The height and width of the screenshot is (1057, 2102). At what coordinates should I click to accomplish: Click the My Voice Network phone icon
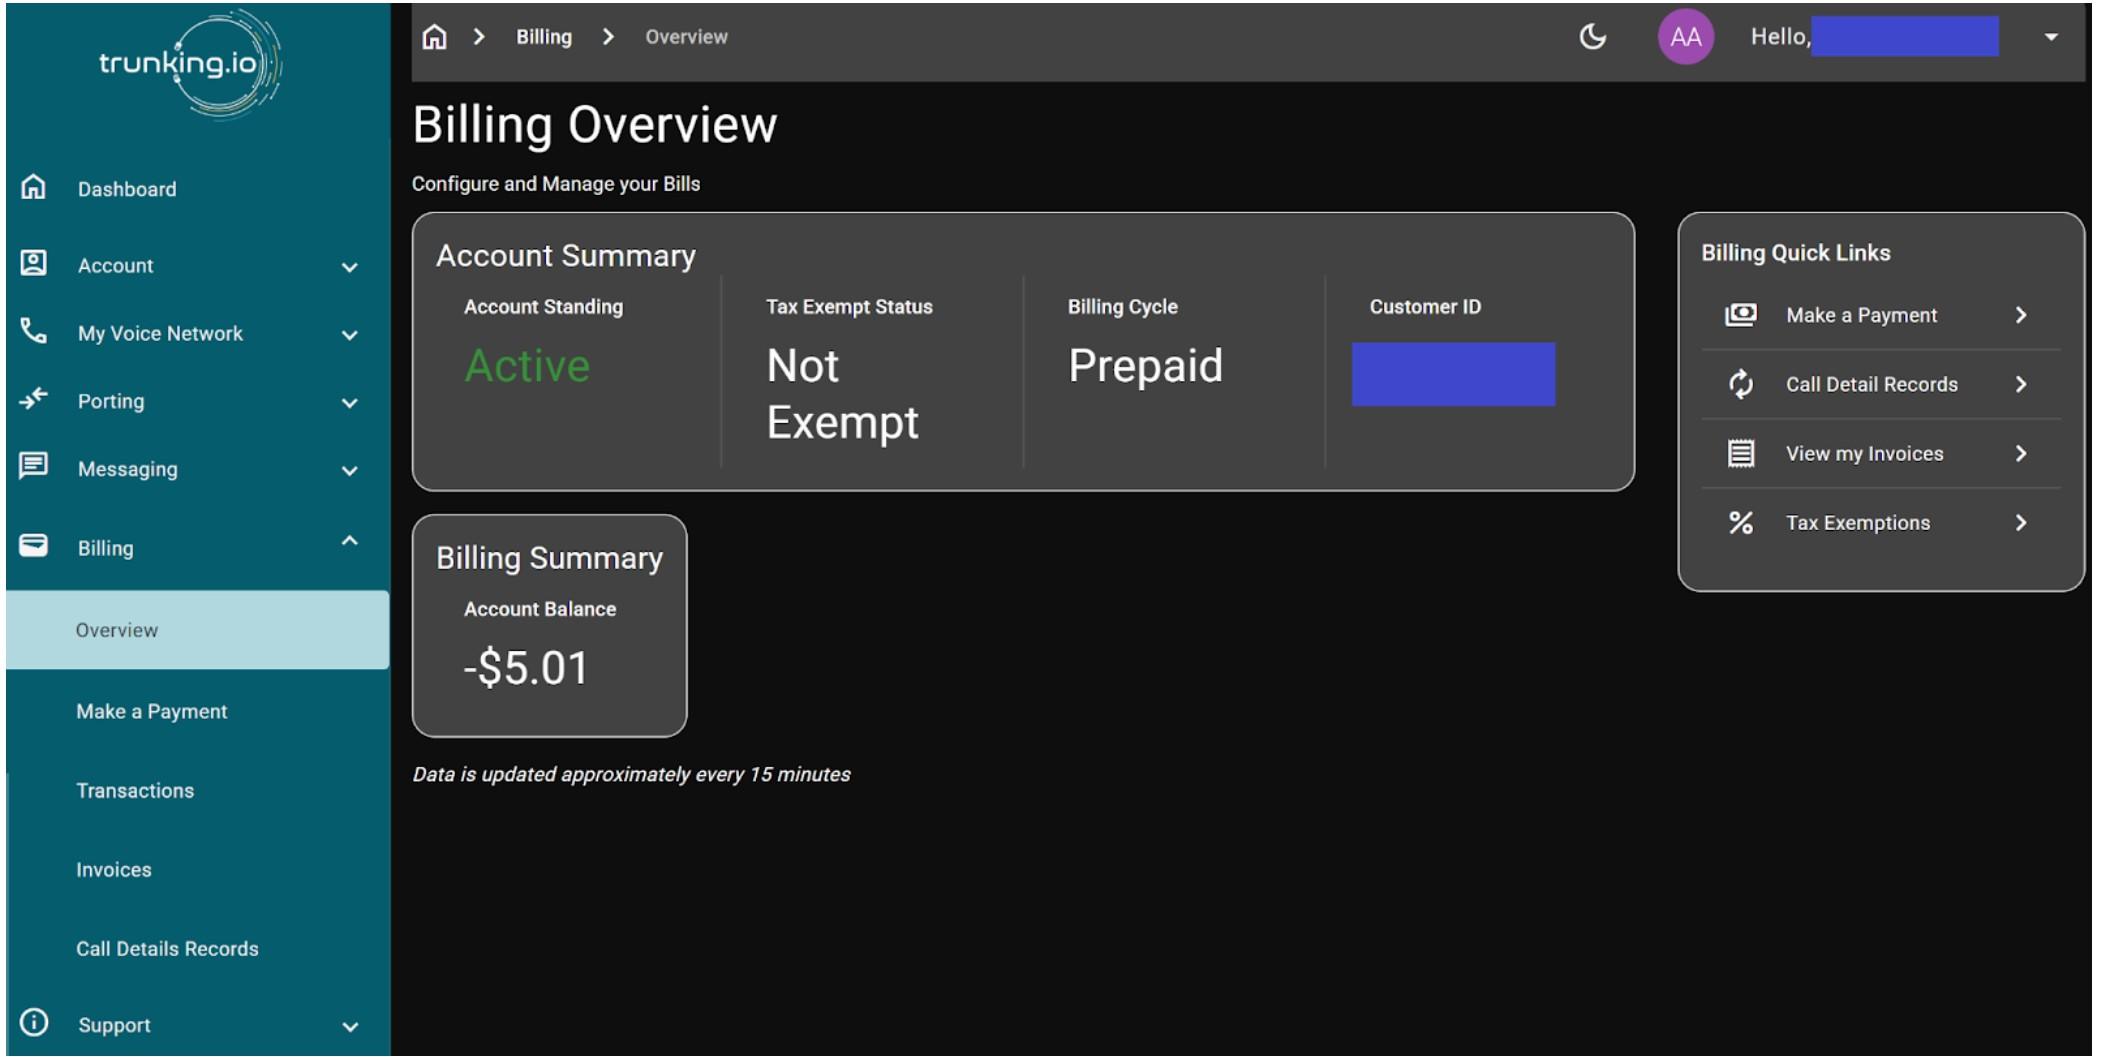coord(34,332)
